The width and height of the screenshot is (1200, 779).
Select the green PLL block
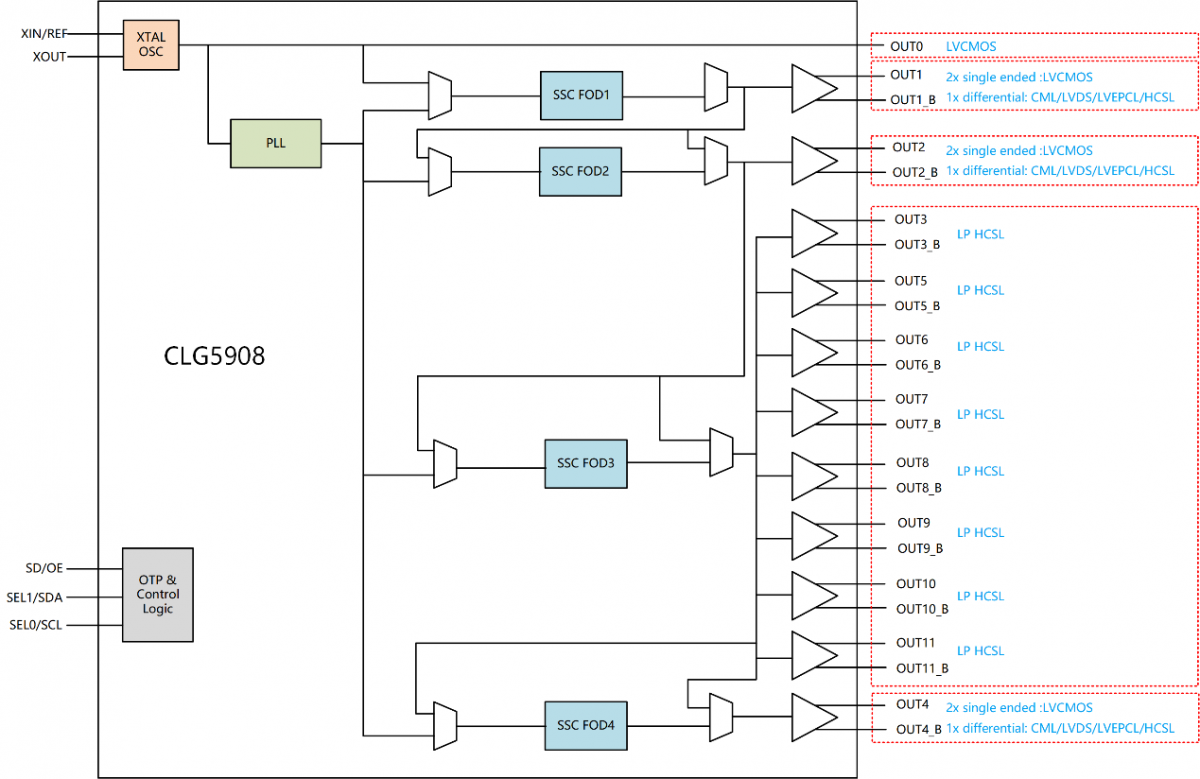[x=276, y=143]
